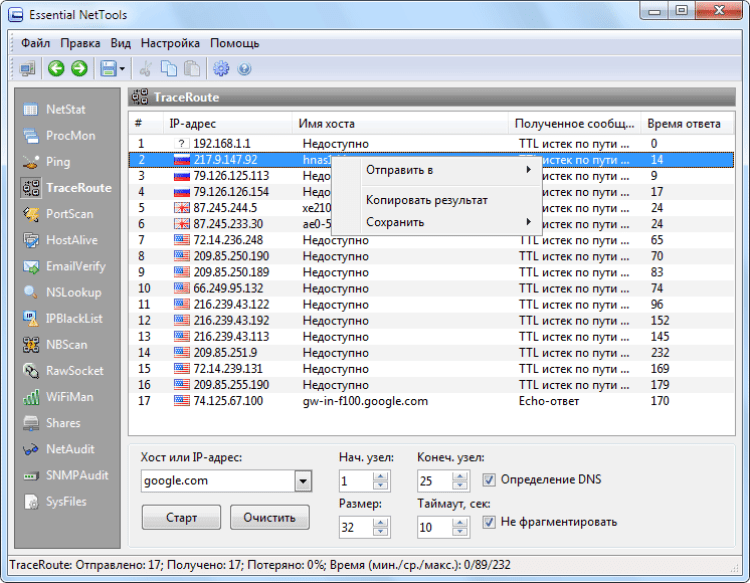Open settings via the gear toolbar icon

[221, 68]
